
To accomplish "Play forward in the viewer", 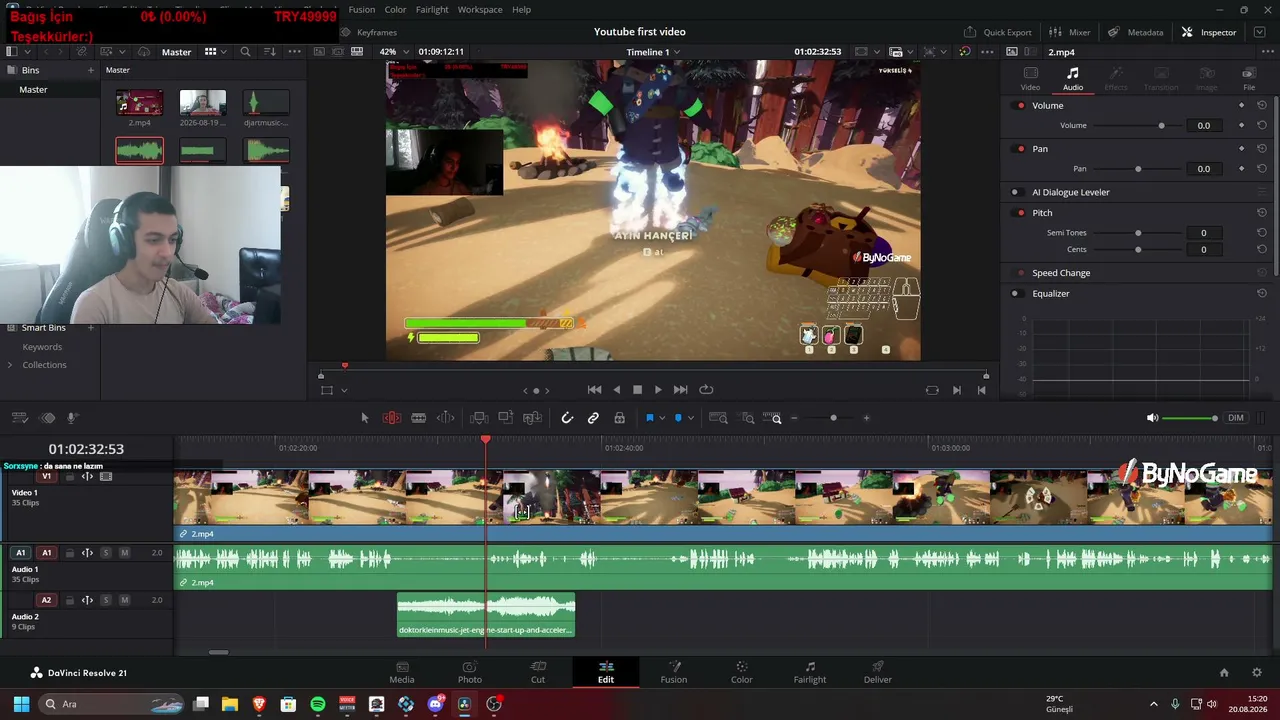I will (x=658, y=390).
